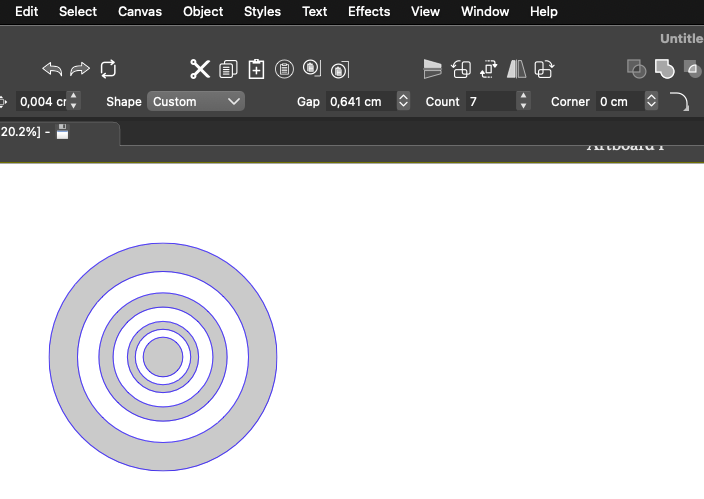Click the Redo arrow icon
This screenshot has width=704, height=499.
[80, 69]
